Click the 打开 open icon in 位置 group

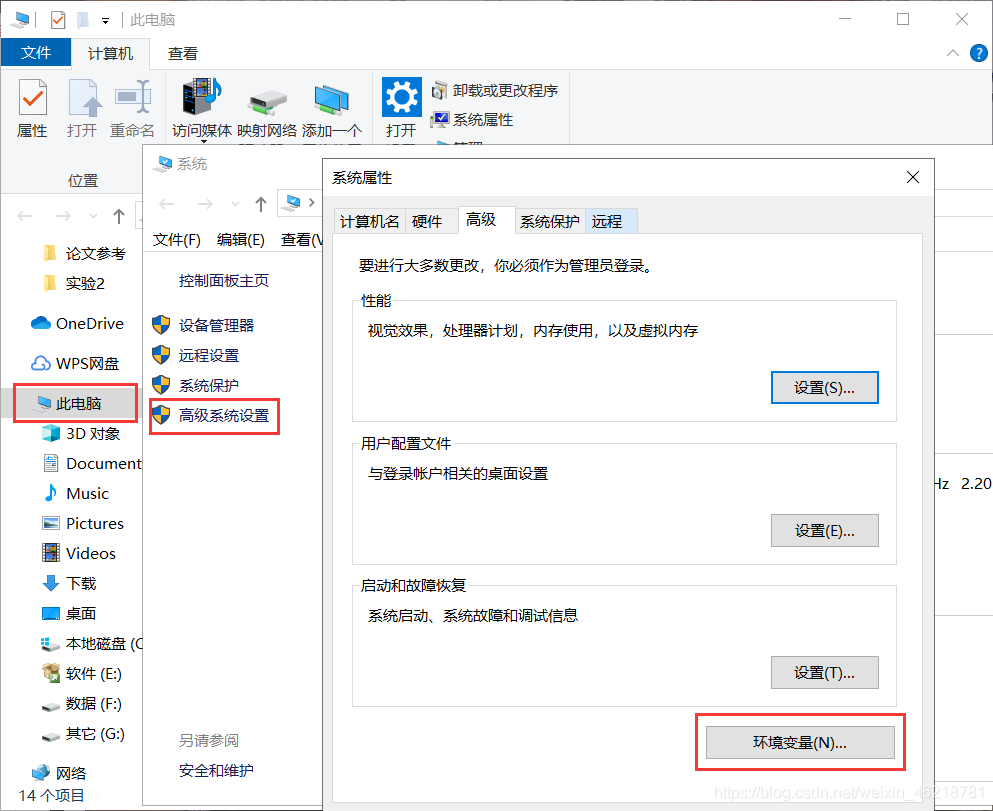[83, 108]
